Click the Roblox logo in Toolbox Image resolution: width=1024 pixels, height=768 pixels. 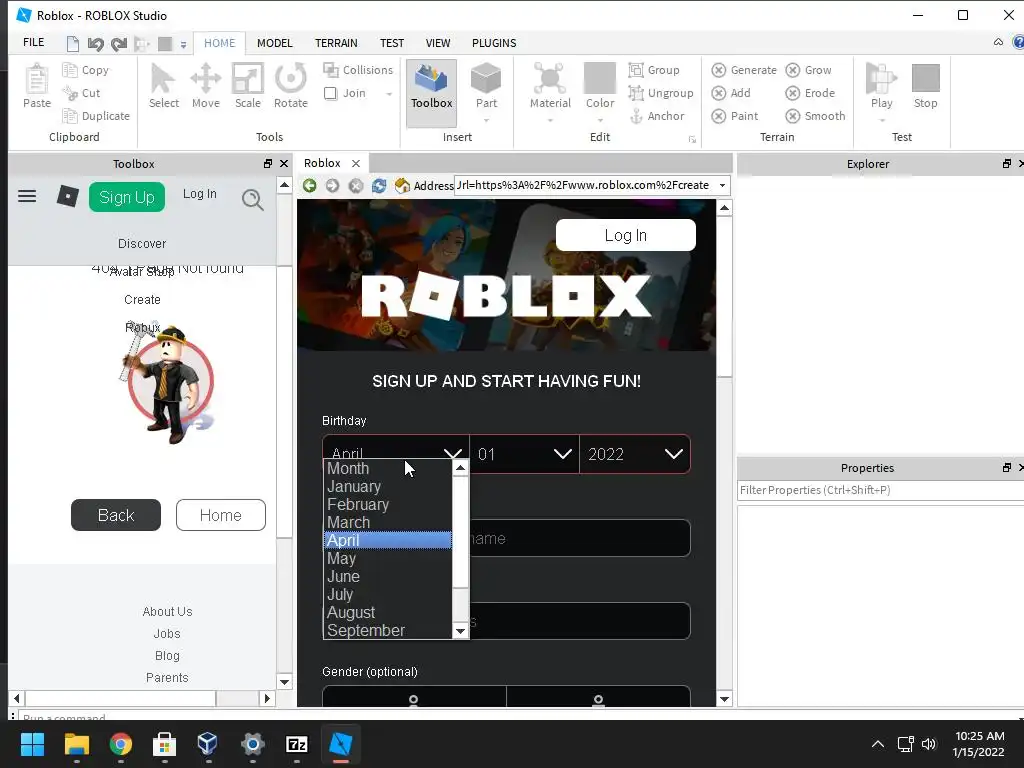(x=67, y=196)
